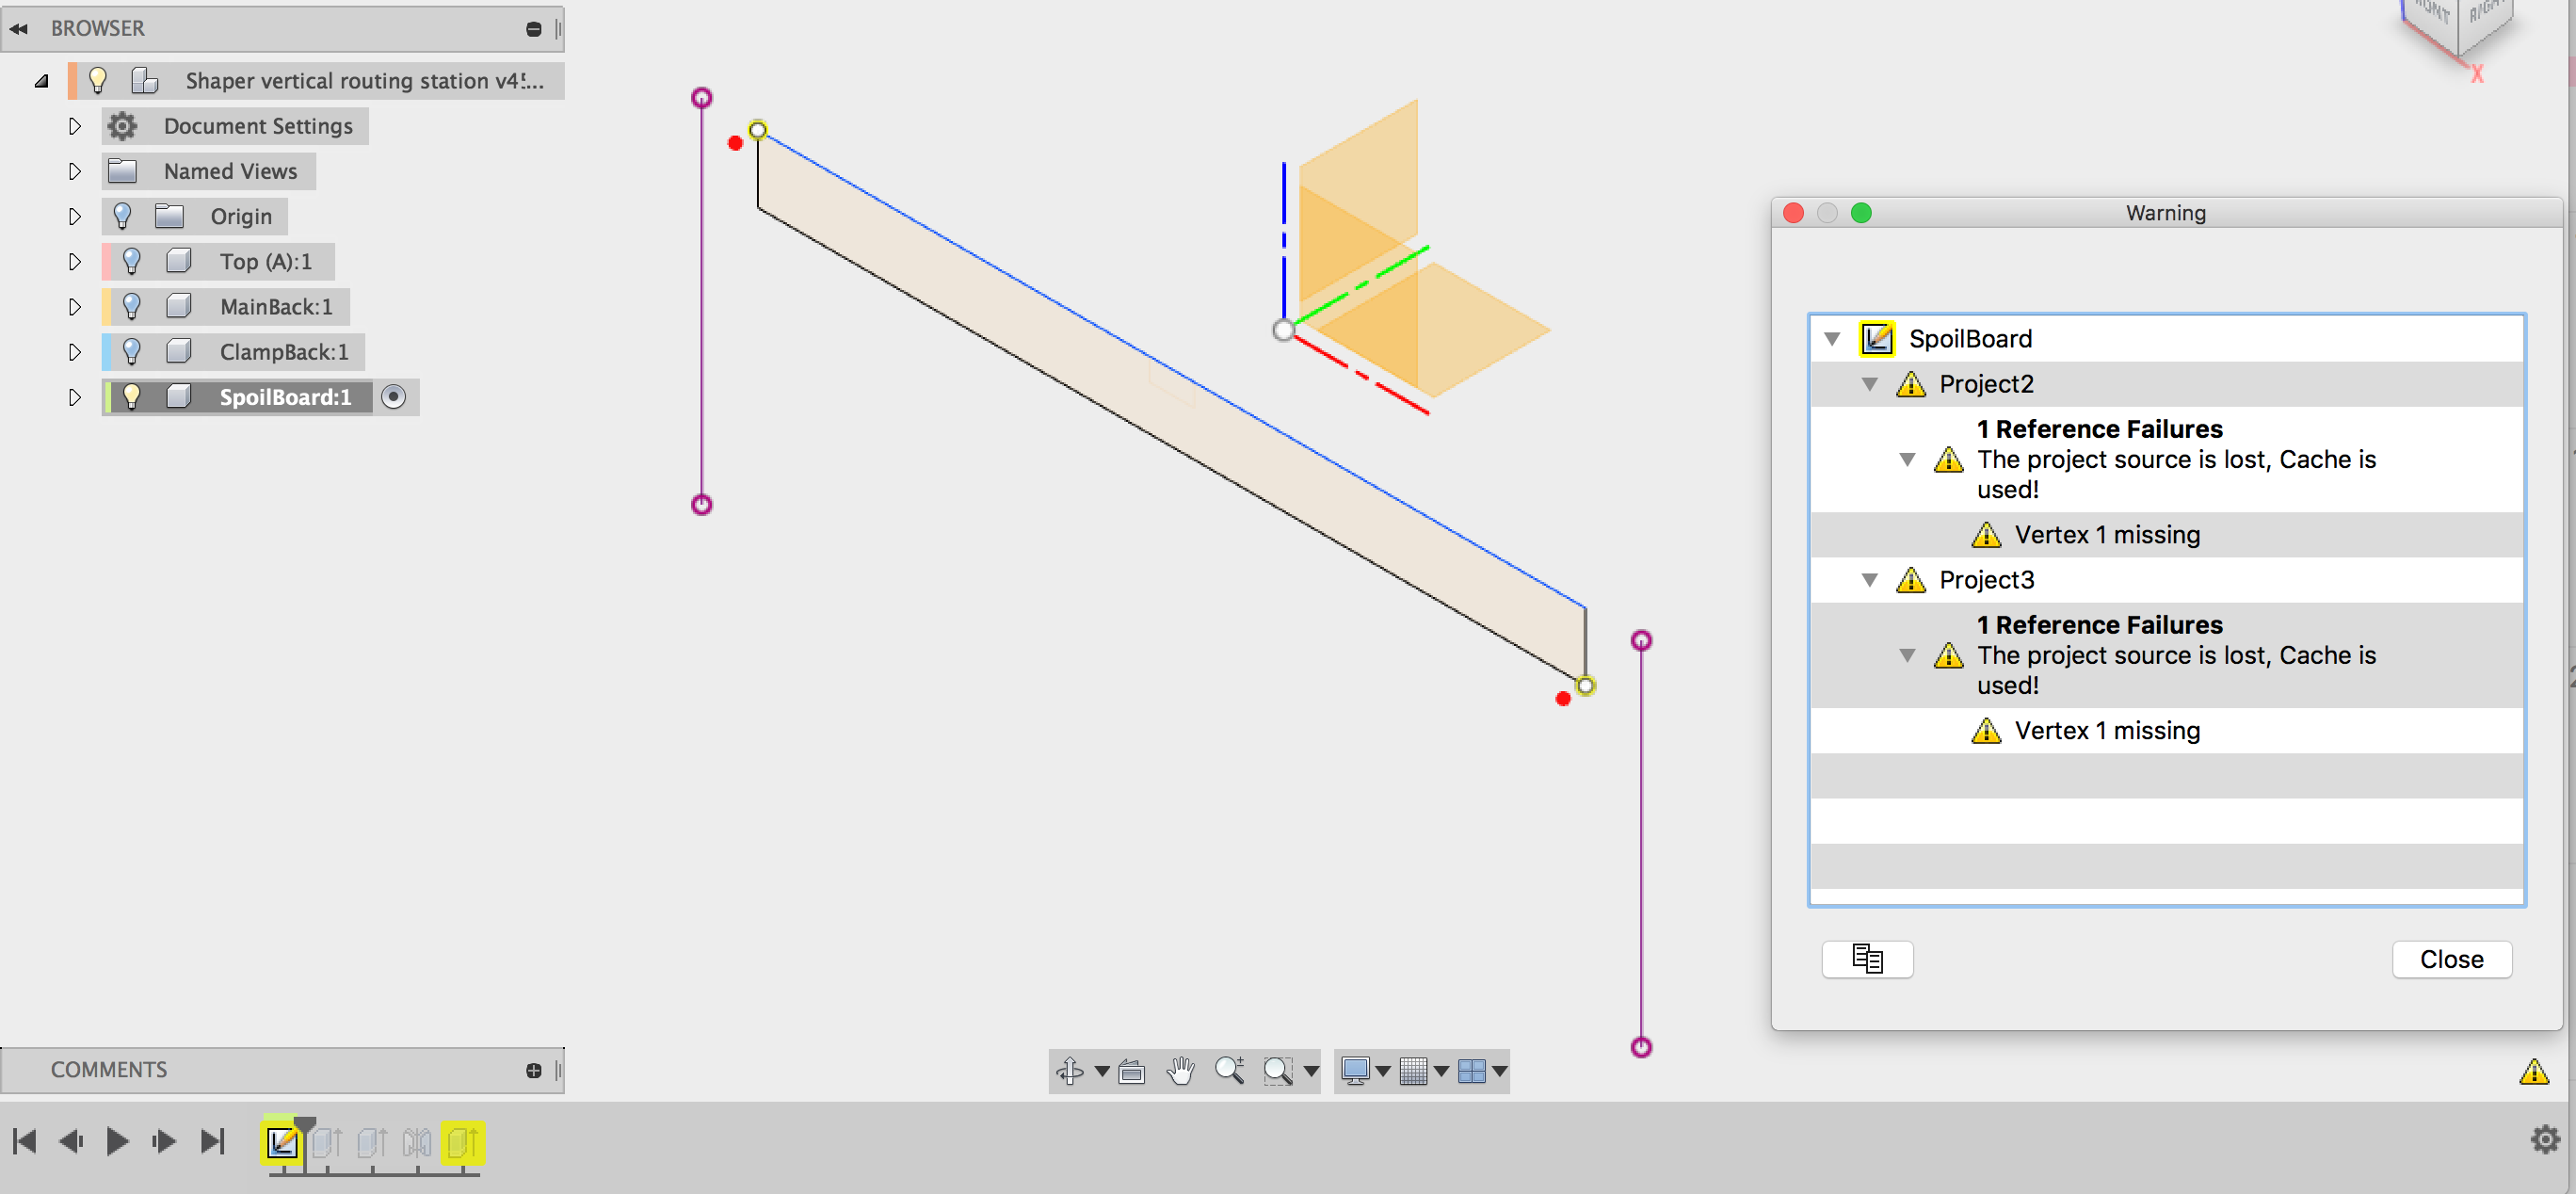Open the Viewports layout icon
The width and height of the screenshot is (2576, 1194).
click(x=1471, y=1071)
